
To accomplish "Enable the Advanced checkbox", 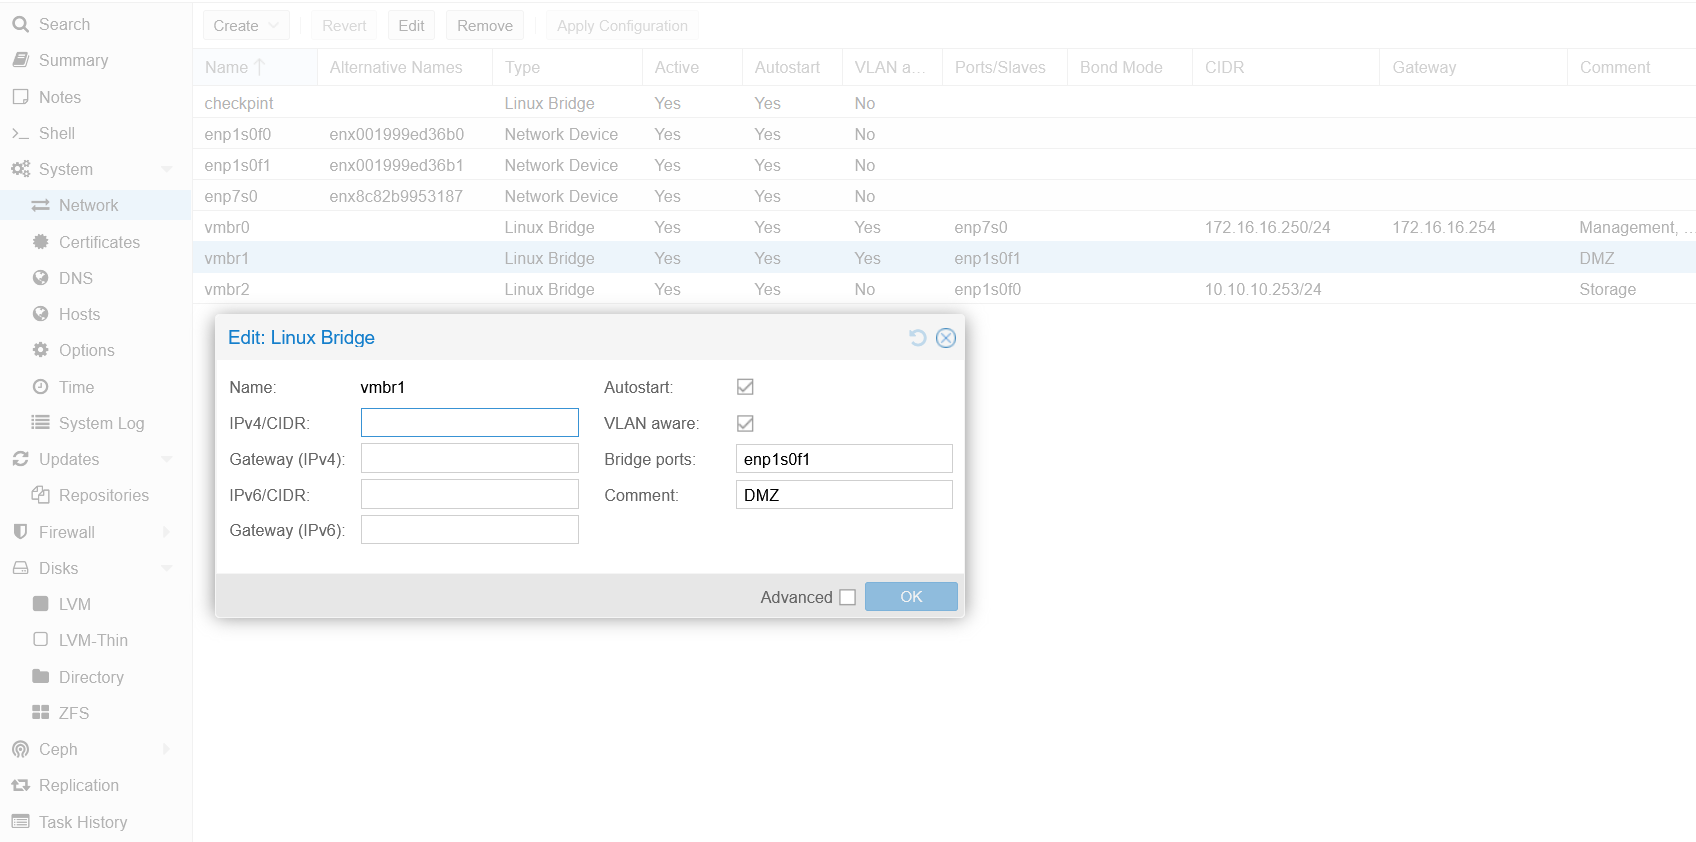I will click(x=848, y=597).
